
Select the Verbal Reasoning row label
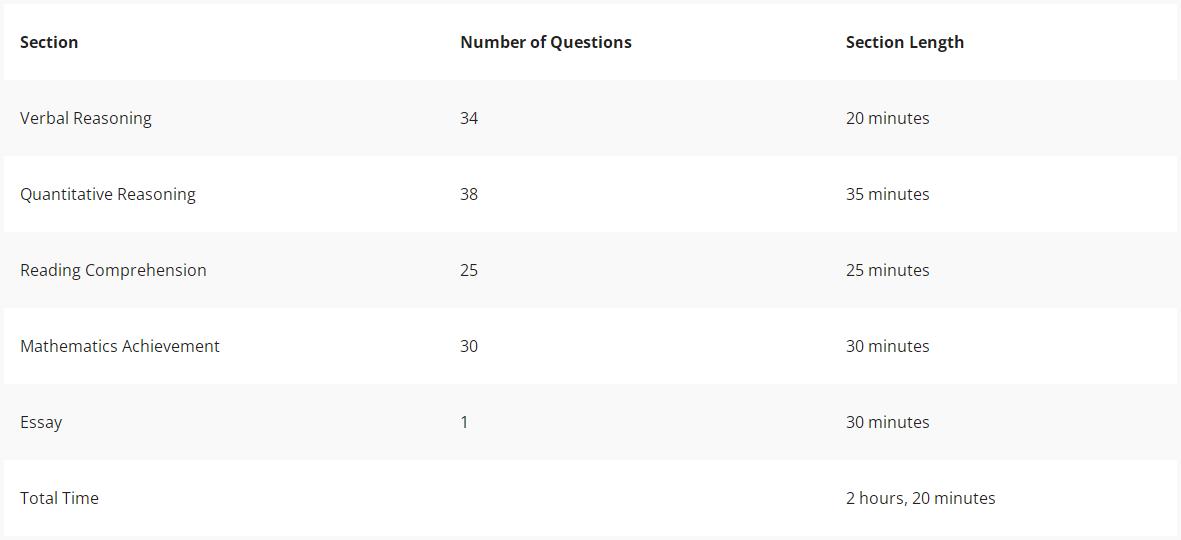86,118
